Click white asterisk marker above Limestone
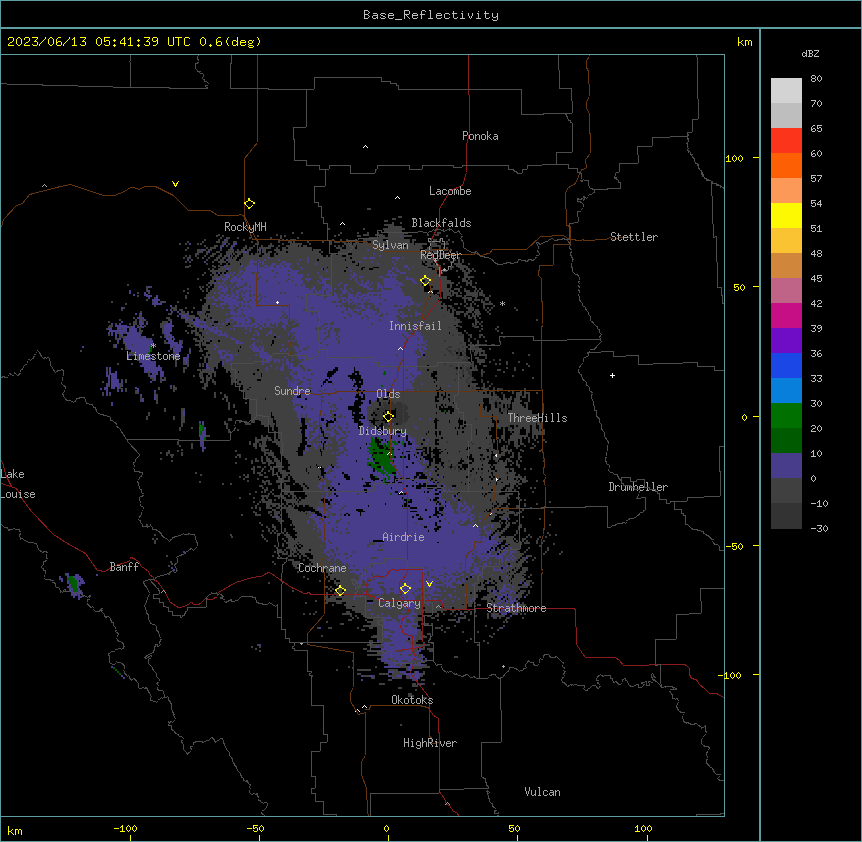 153,346
